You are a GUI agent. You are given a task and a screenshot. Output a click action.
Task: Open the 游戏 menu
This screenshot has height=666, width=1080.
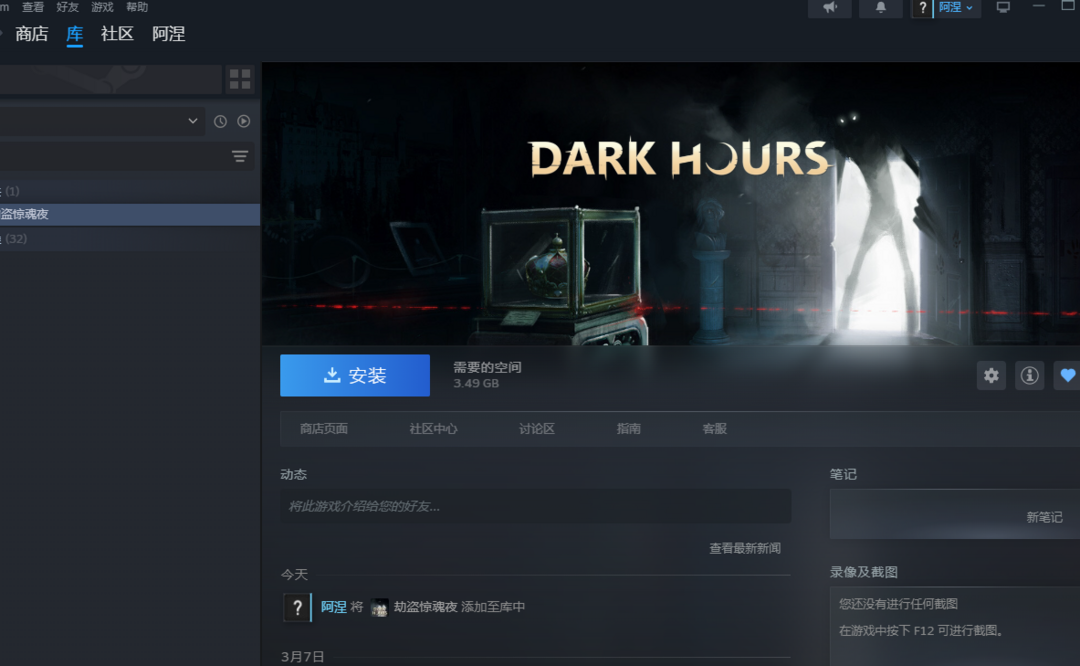coord(102,7)
